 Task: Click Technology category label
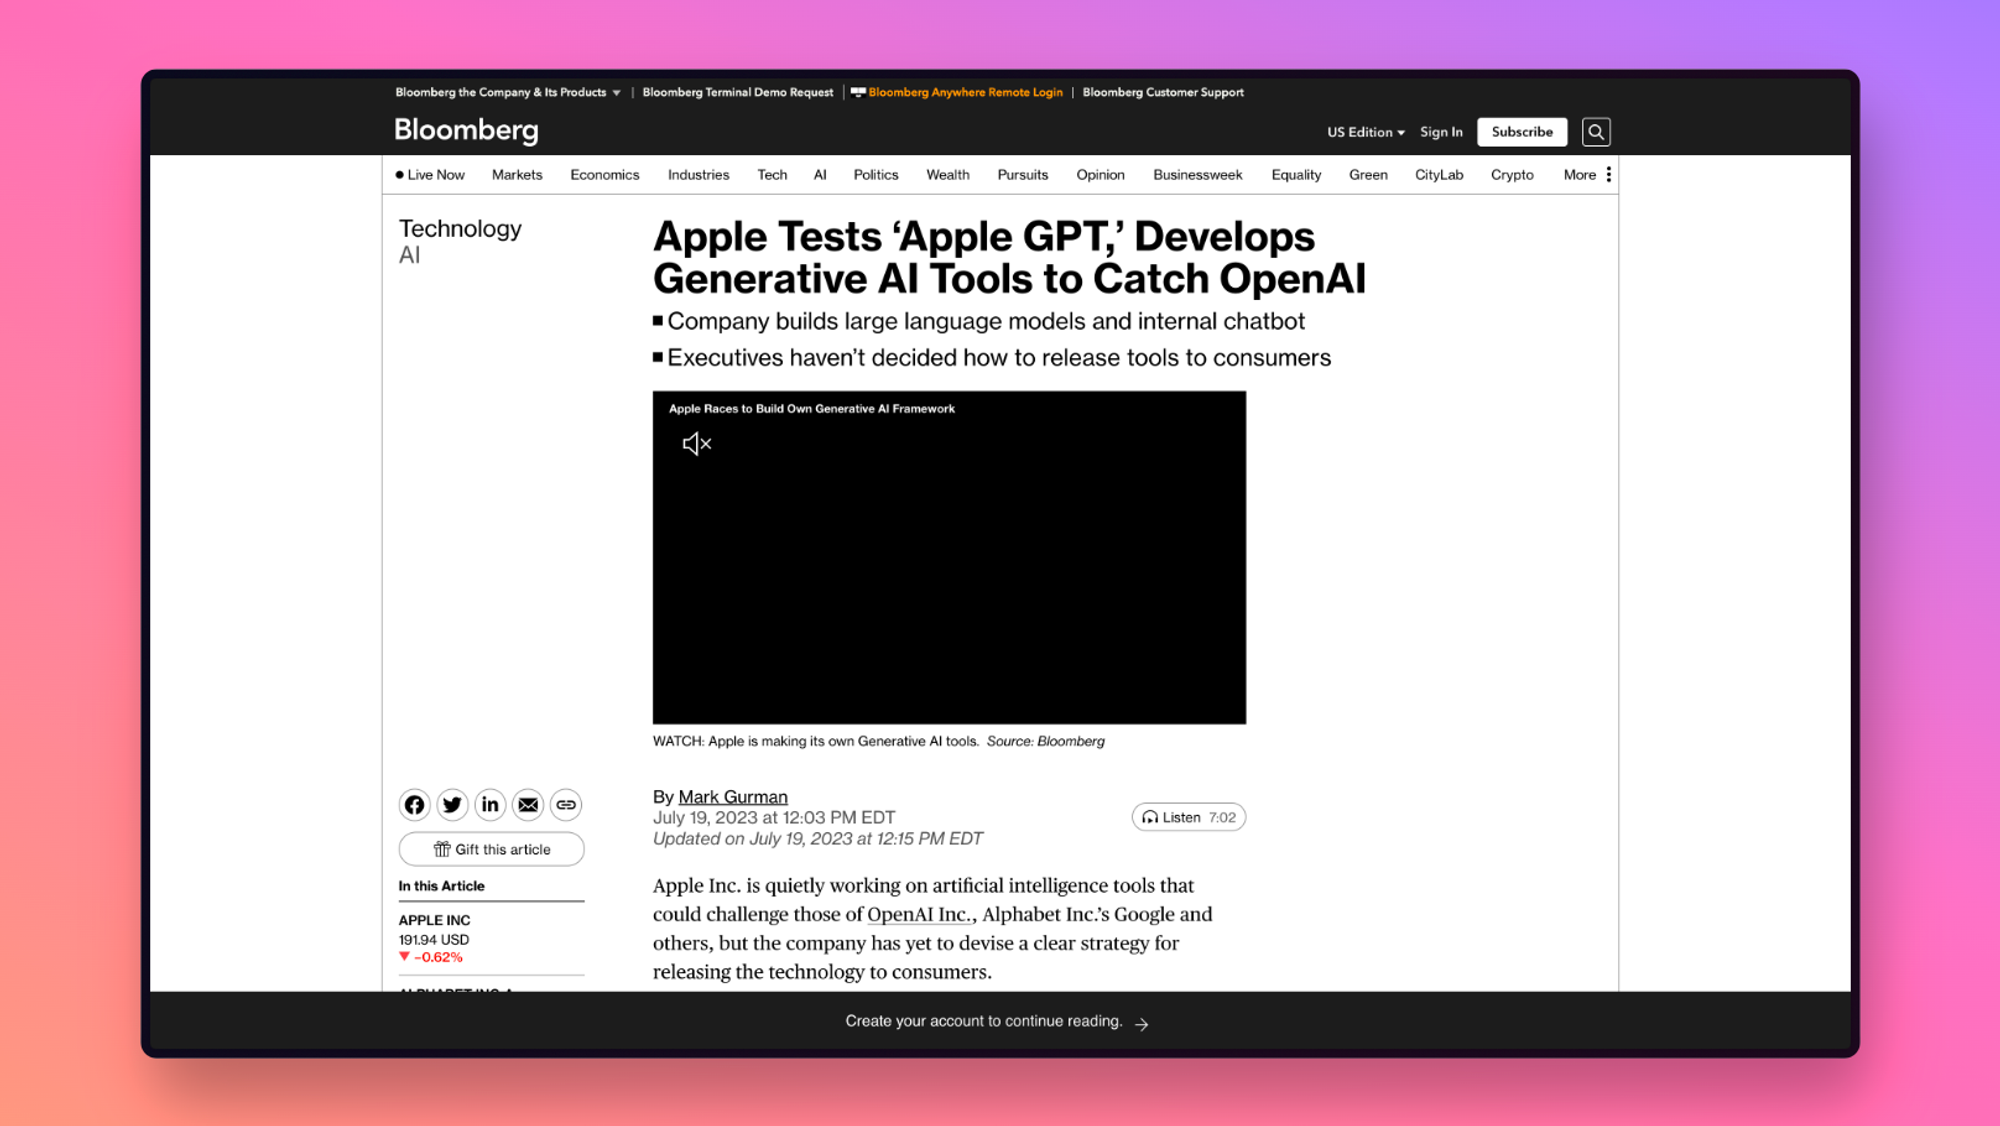click(x=460, y=229)
